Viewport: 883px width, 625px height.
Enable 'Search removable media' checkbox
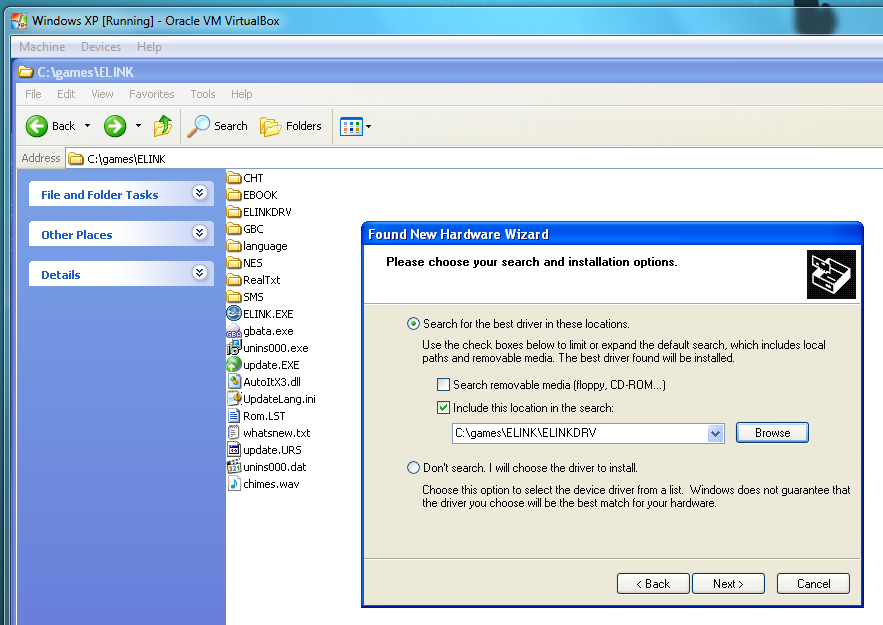(x=444, y=385)
